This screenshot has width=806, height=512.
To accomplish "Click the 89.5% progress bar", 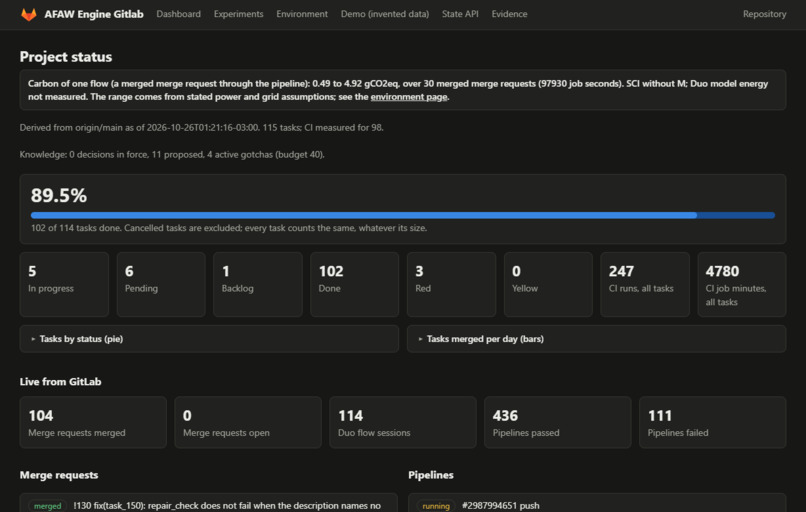I will 402,215.
